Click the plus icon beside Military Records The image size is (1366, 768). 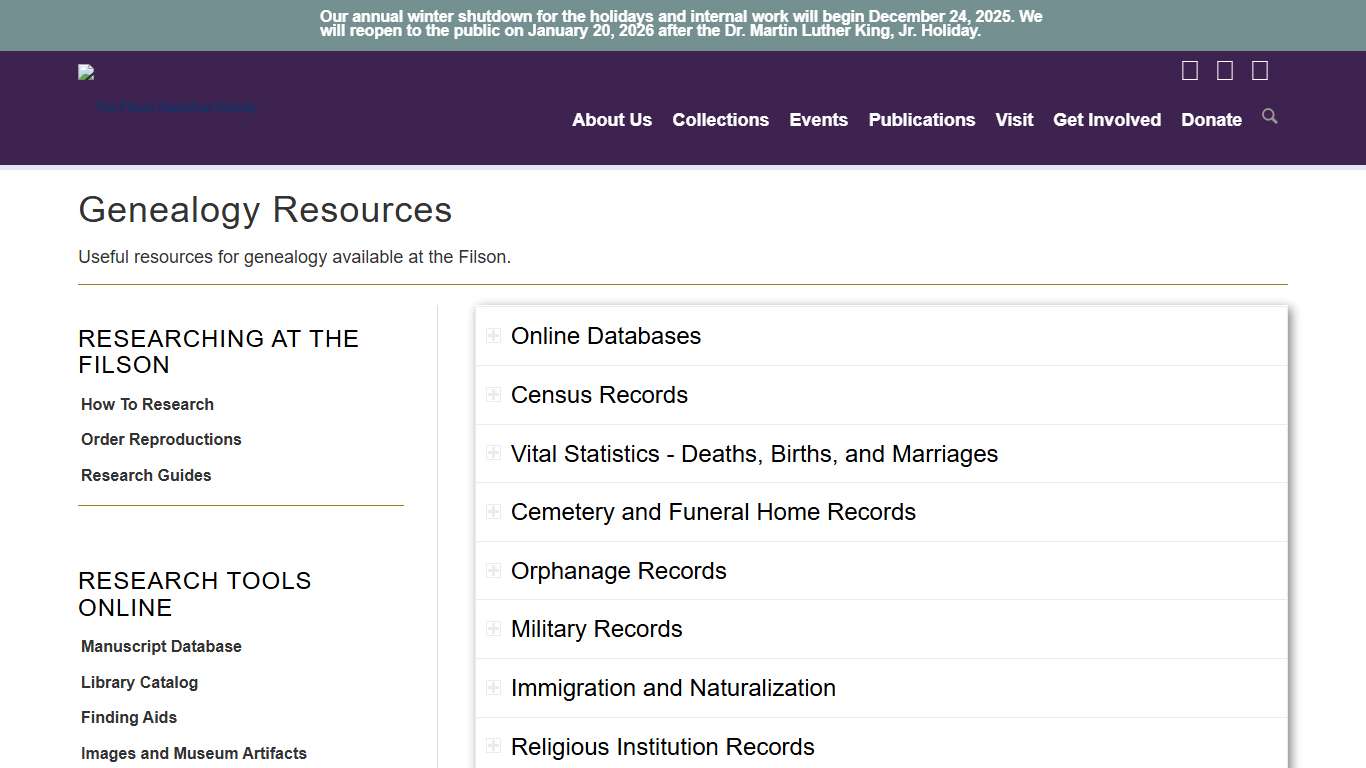point(493,629)
